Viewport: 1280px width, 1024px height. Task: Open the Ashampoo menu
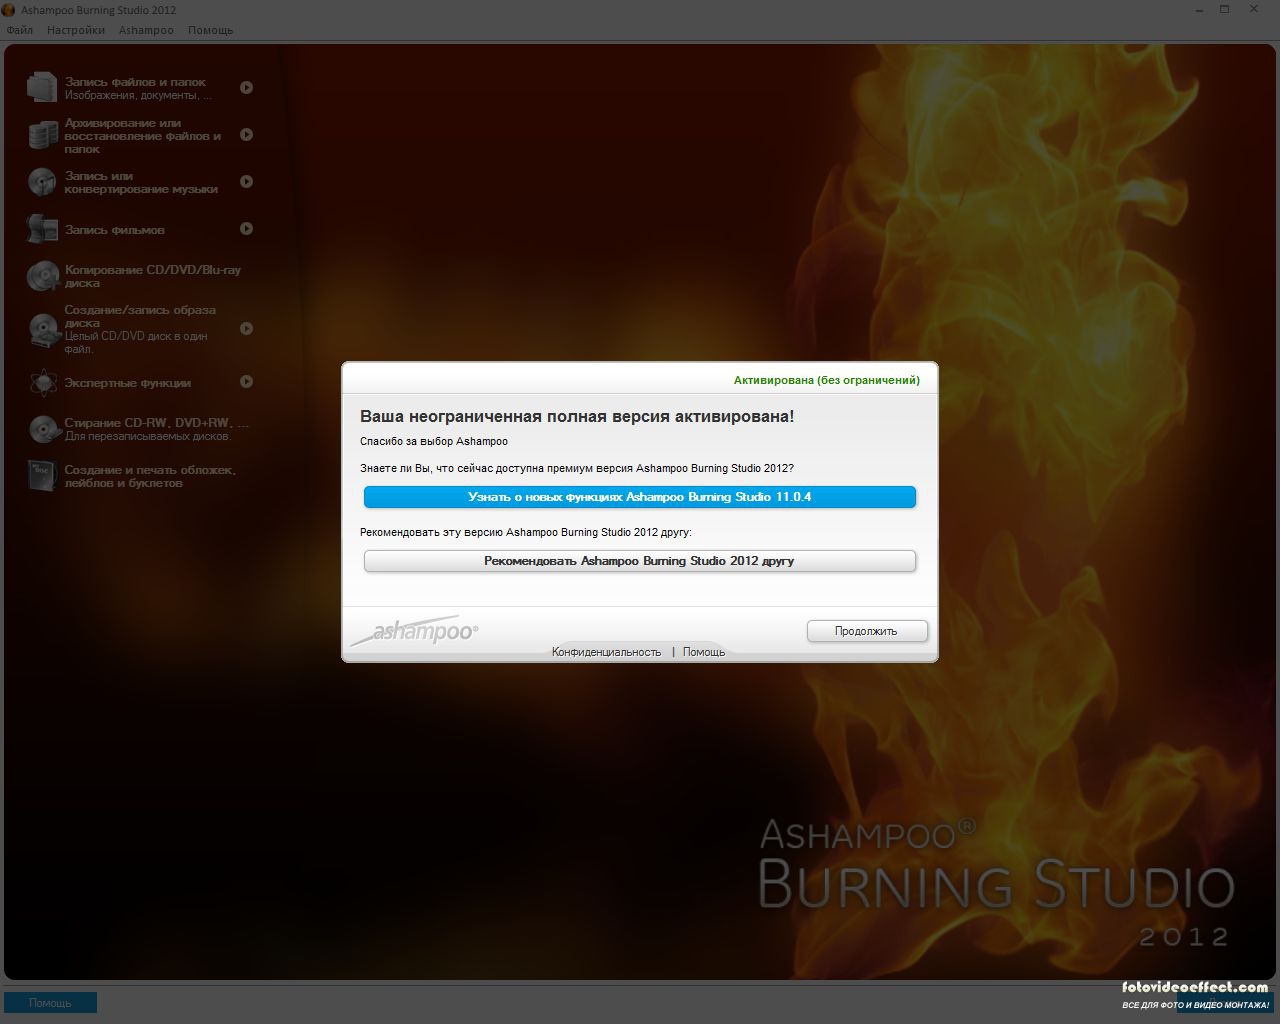(146, 30)
